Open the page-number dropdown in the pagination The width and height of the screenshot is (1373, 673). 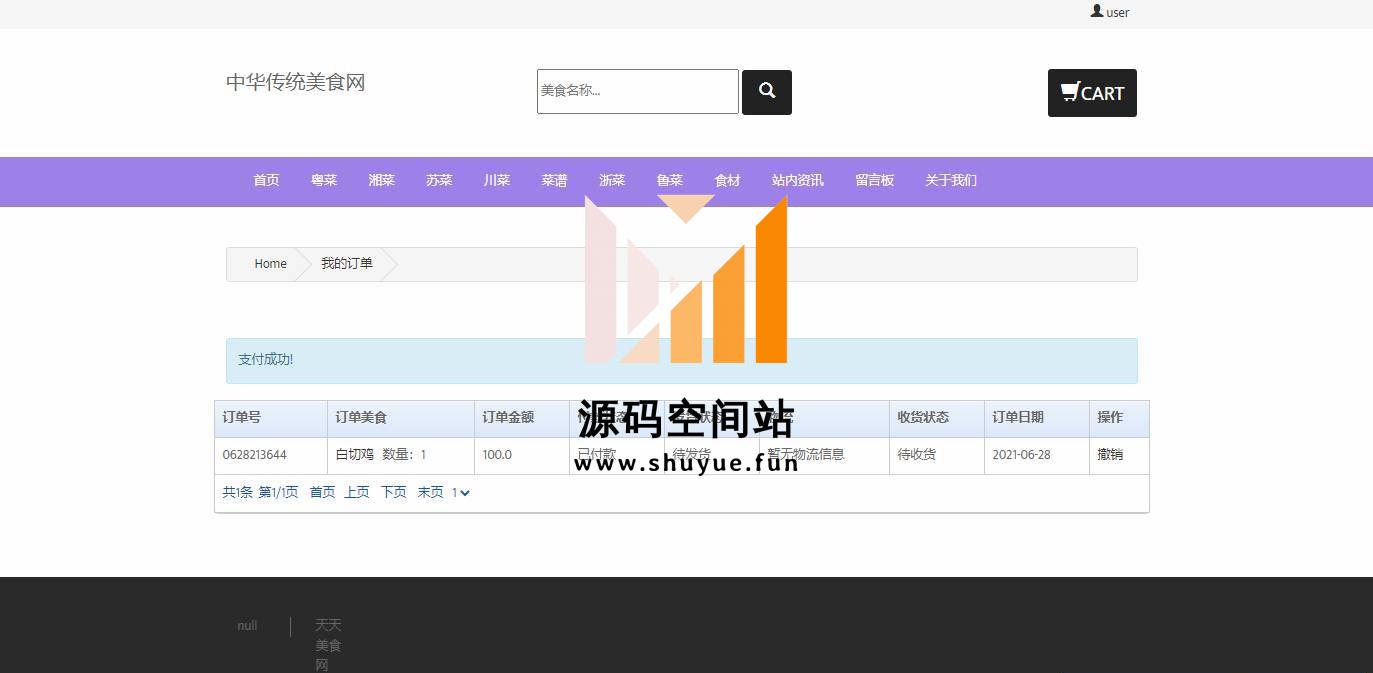coord(461,492)
